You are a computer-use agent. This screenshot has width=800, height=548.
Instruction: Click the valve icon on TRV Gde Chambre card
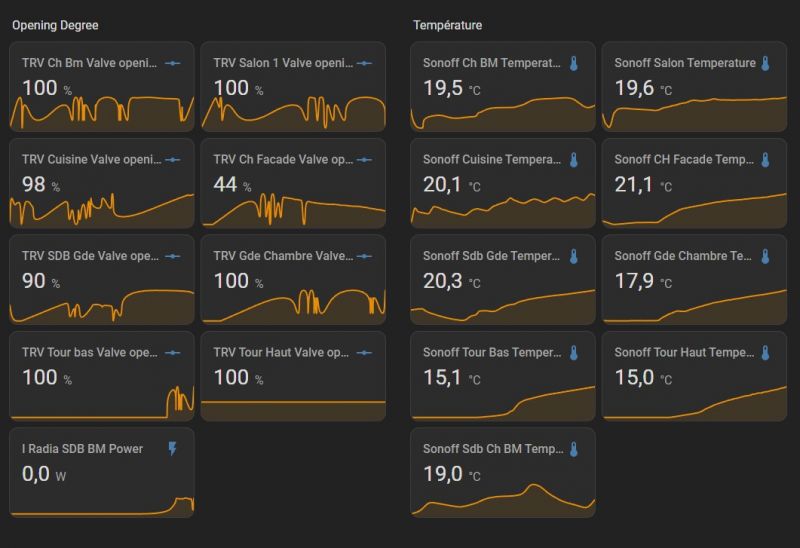(364, 256)
